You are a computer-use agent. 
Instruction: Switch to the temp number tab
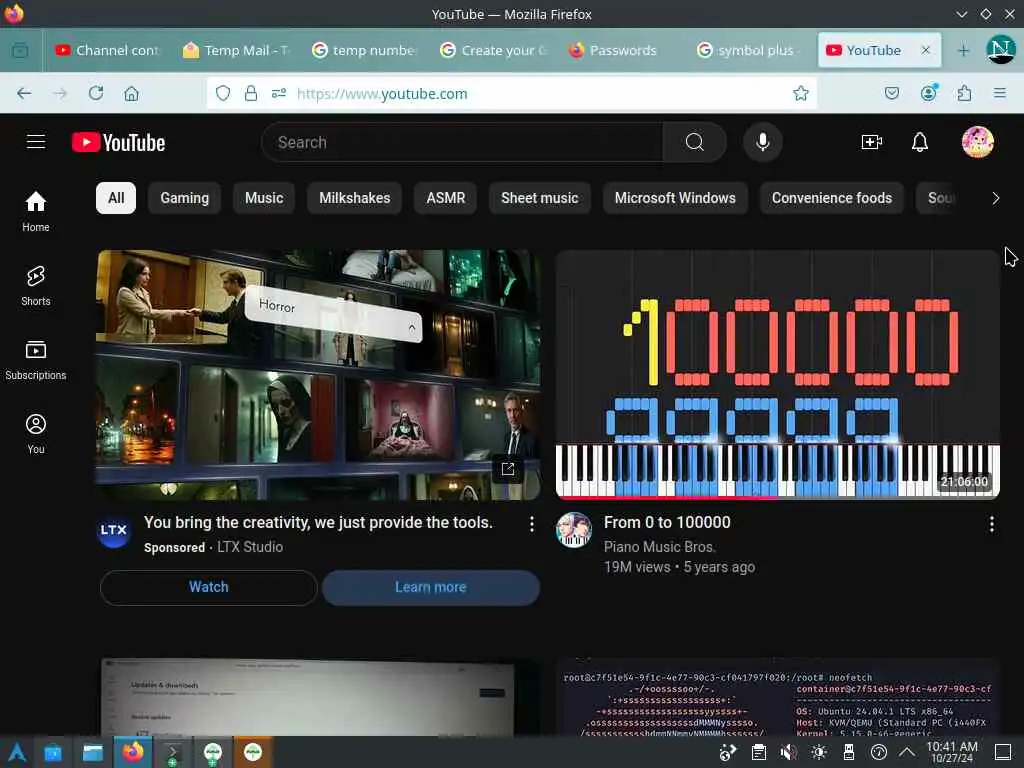[x=366, y=50]
